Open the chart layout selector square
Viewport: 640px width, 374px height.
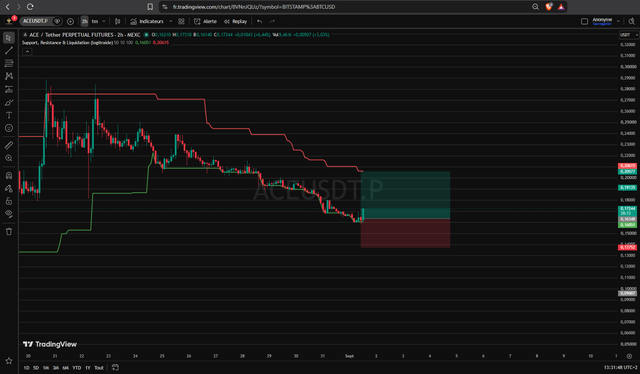pyautogui.click(x=584, y=21)
